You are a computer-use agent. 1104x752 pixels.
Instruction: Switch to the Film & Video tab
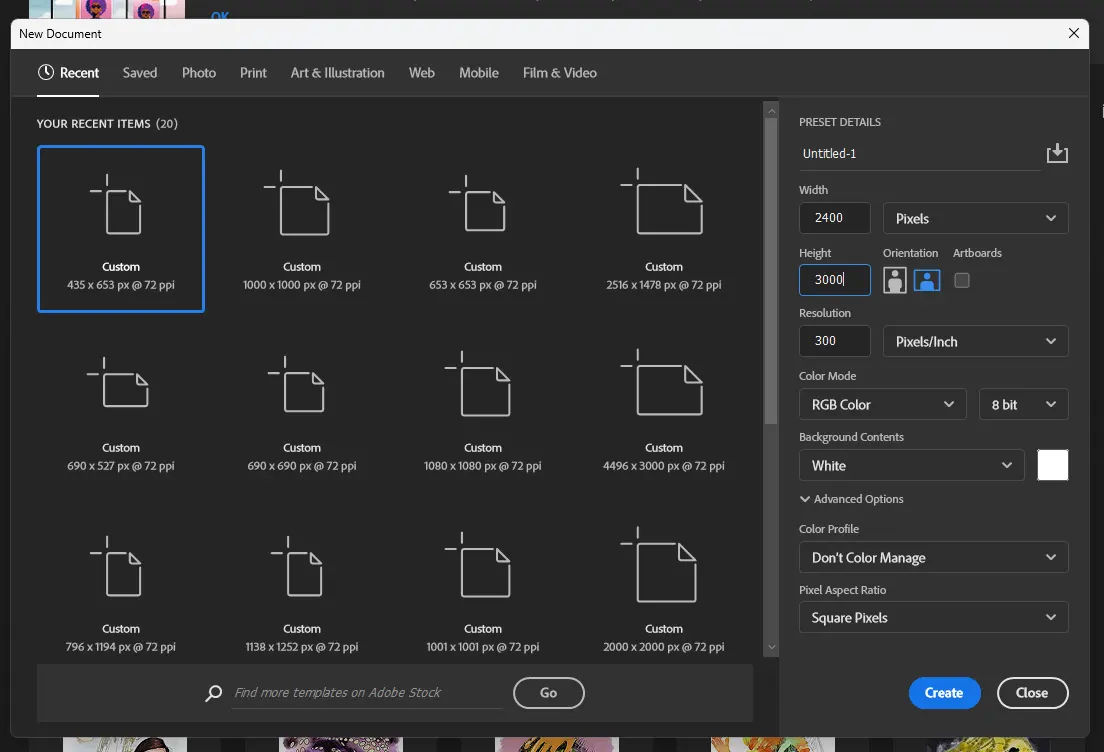[560, 73]
